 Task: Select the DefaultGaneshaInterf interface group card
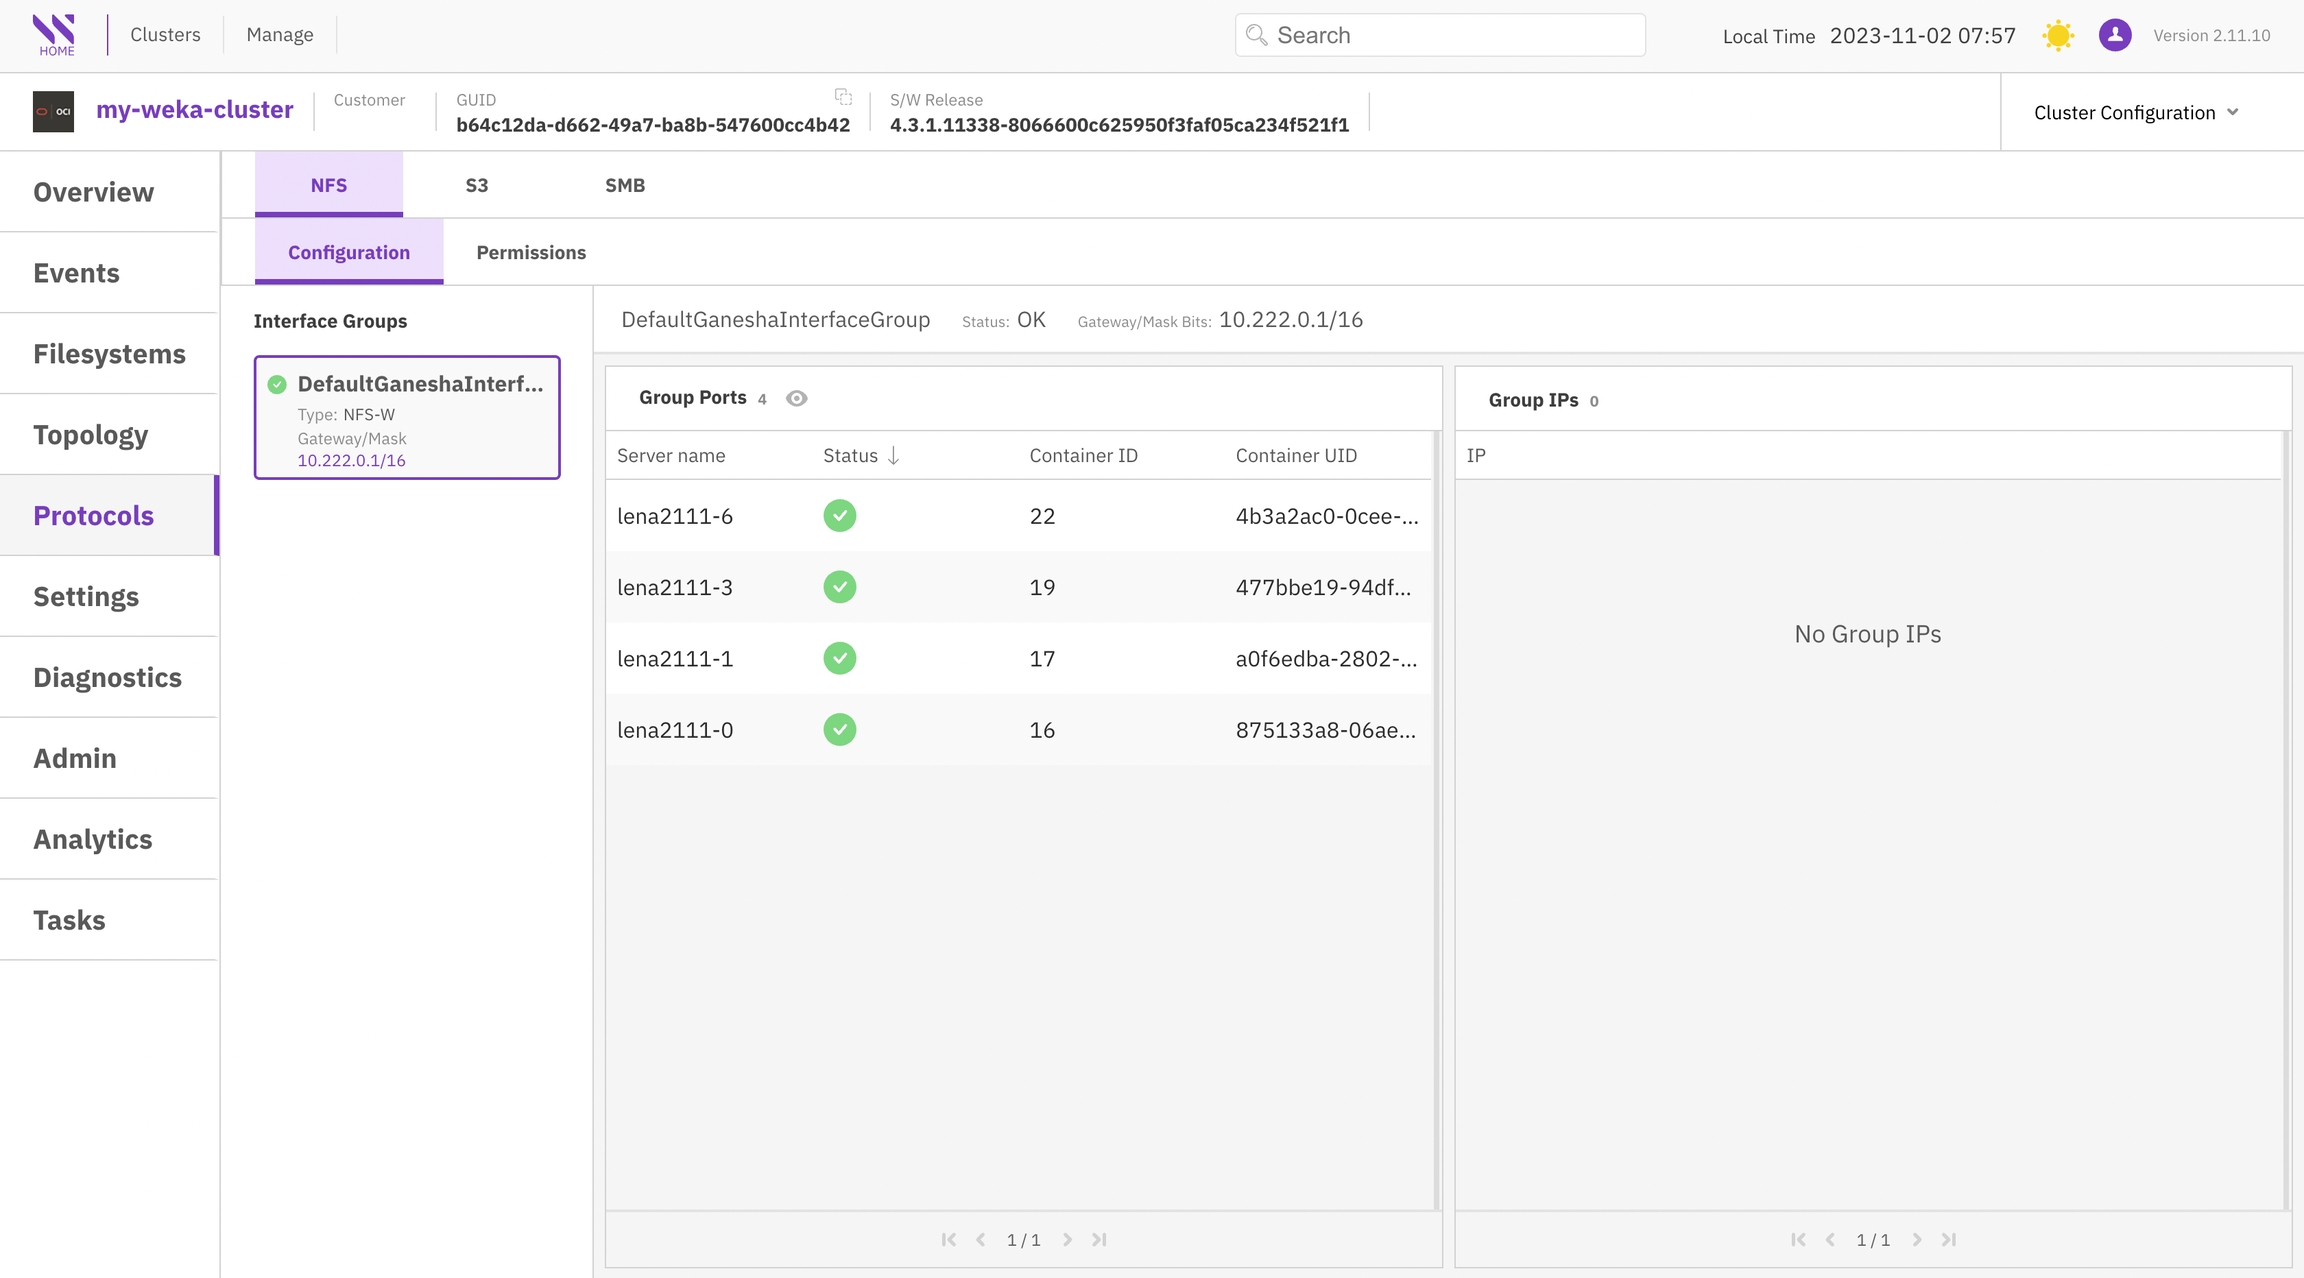coord(407,418)
